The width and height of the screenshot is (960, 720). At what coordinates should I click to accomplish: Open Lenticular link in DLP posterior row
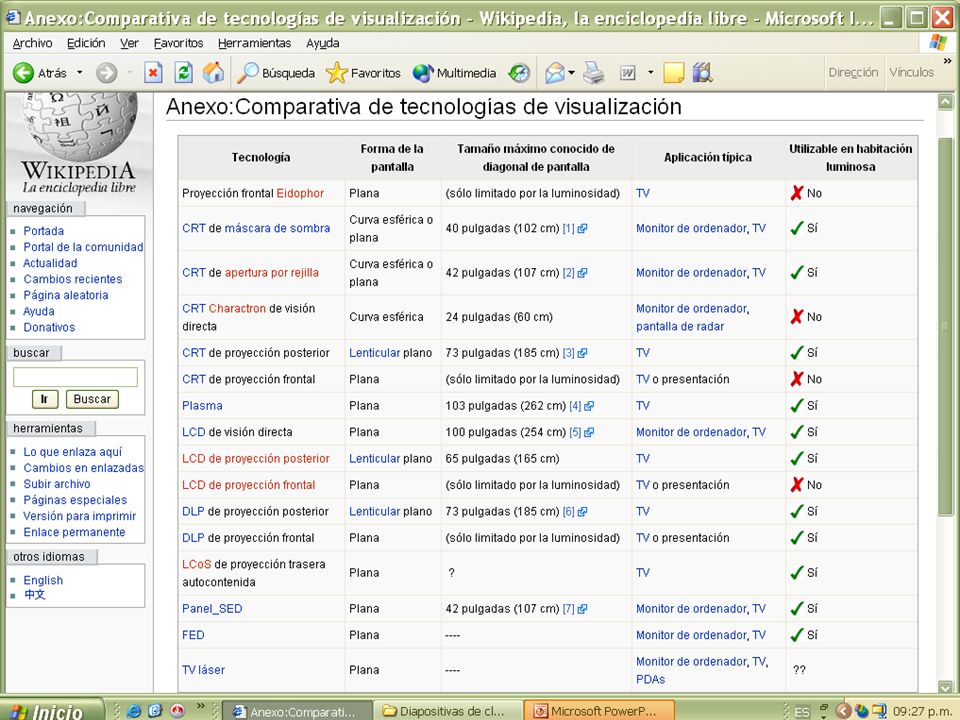374,511
